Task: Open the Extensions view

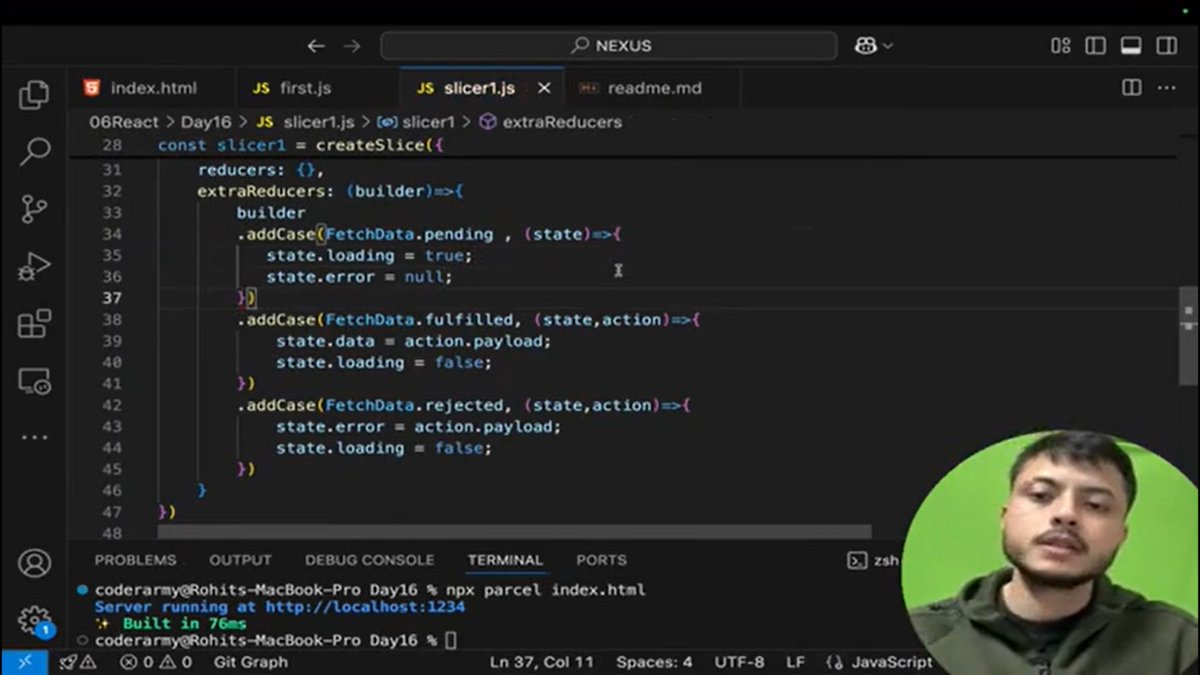Action: click(34, 321)
